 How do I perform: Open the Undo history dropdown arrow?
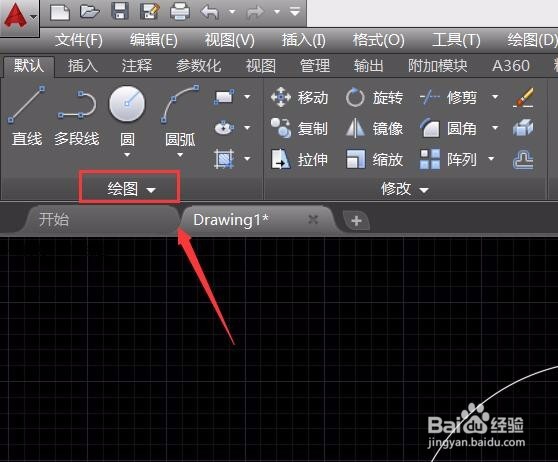point(232,12)
